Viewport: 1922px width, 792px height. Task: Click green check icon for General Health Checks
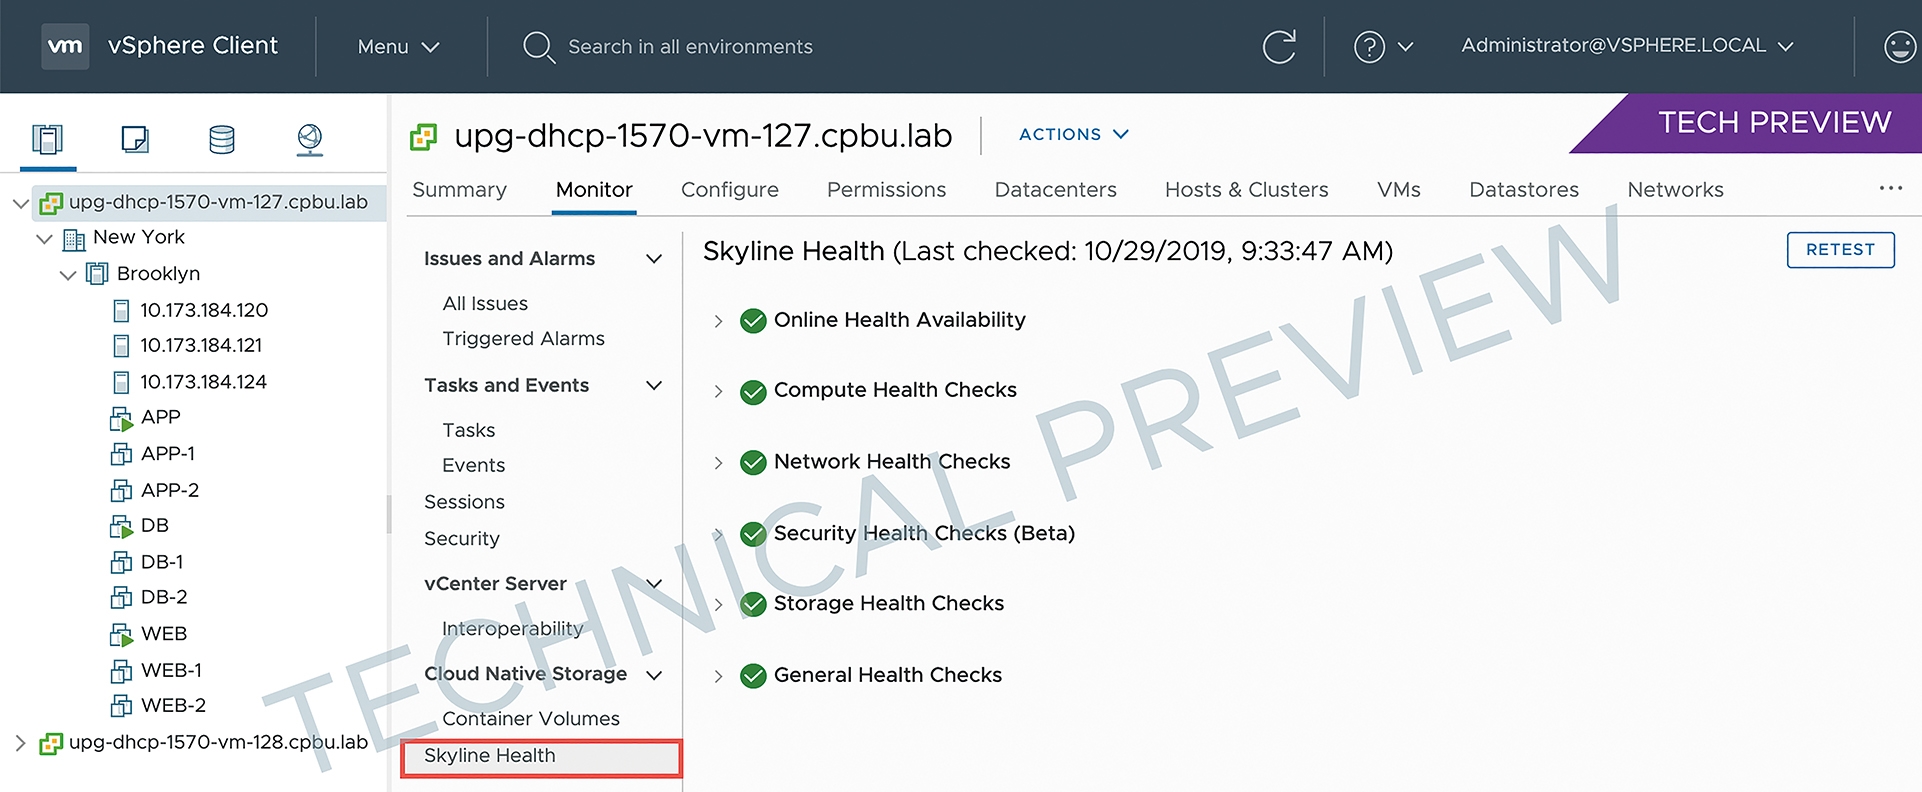[x=753, y=676]
